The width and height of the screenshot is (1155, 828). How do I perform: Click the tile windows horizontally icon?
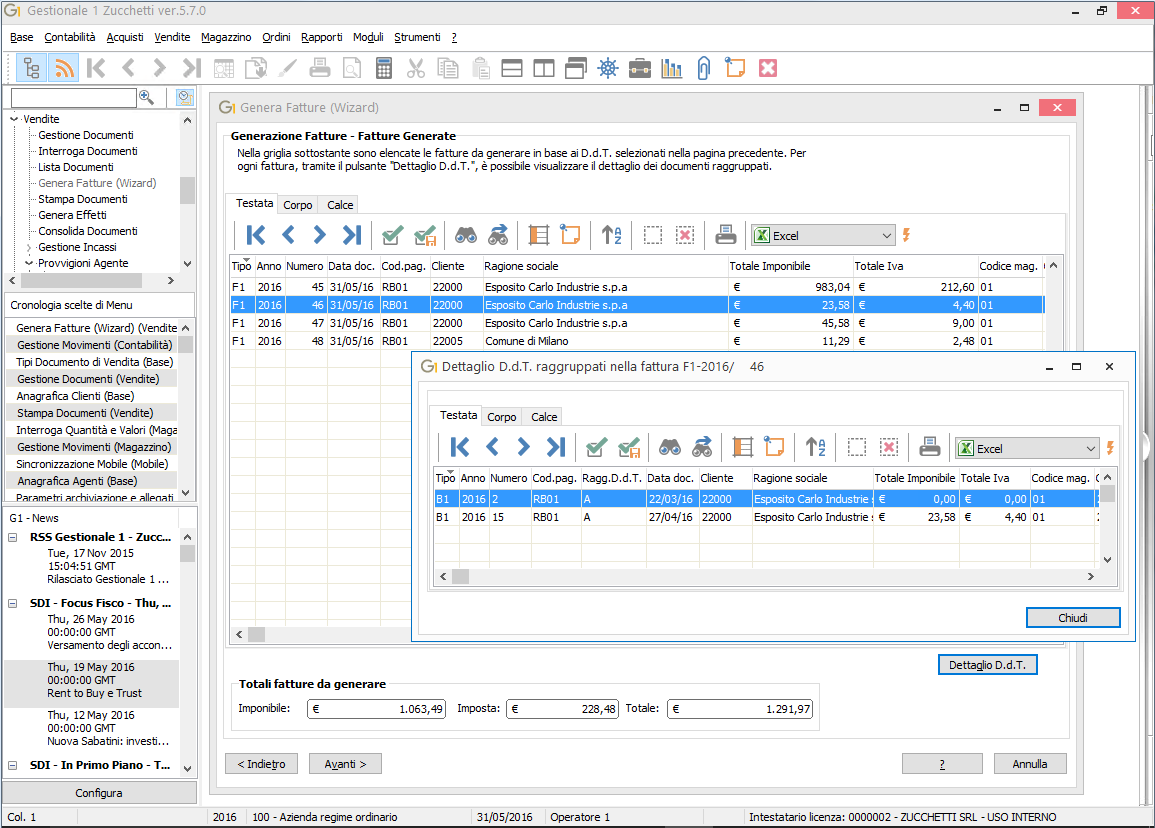[512, 69]
